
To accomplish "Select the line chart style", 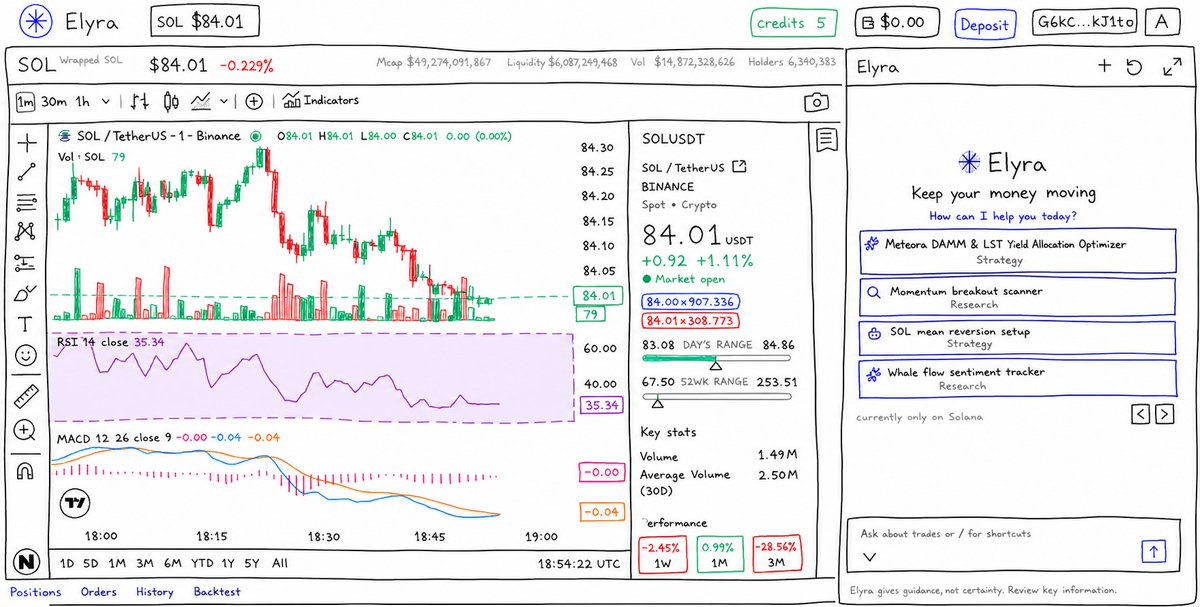I will [x=201, y=101].
